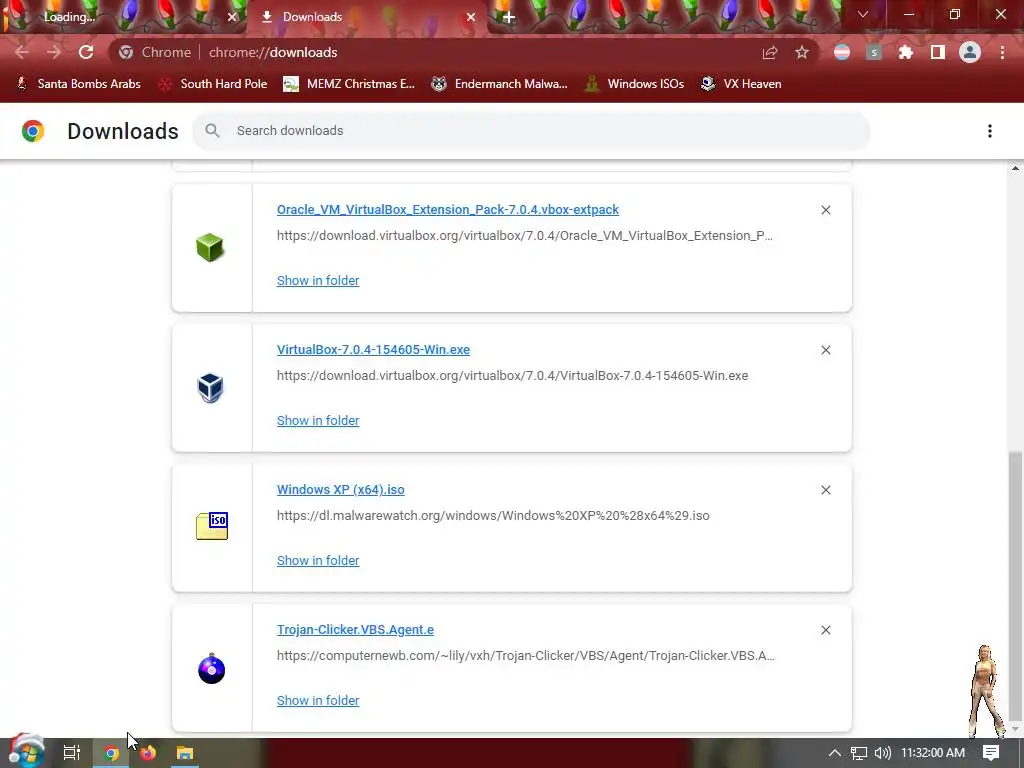Viewport: 1024px width, 768px height.
Task: Click the VirtualBox installer file icon
Action: pyautogui.click(x=210, y=388)
